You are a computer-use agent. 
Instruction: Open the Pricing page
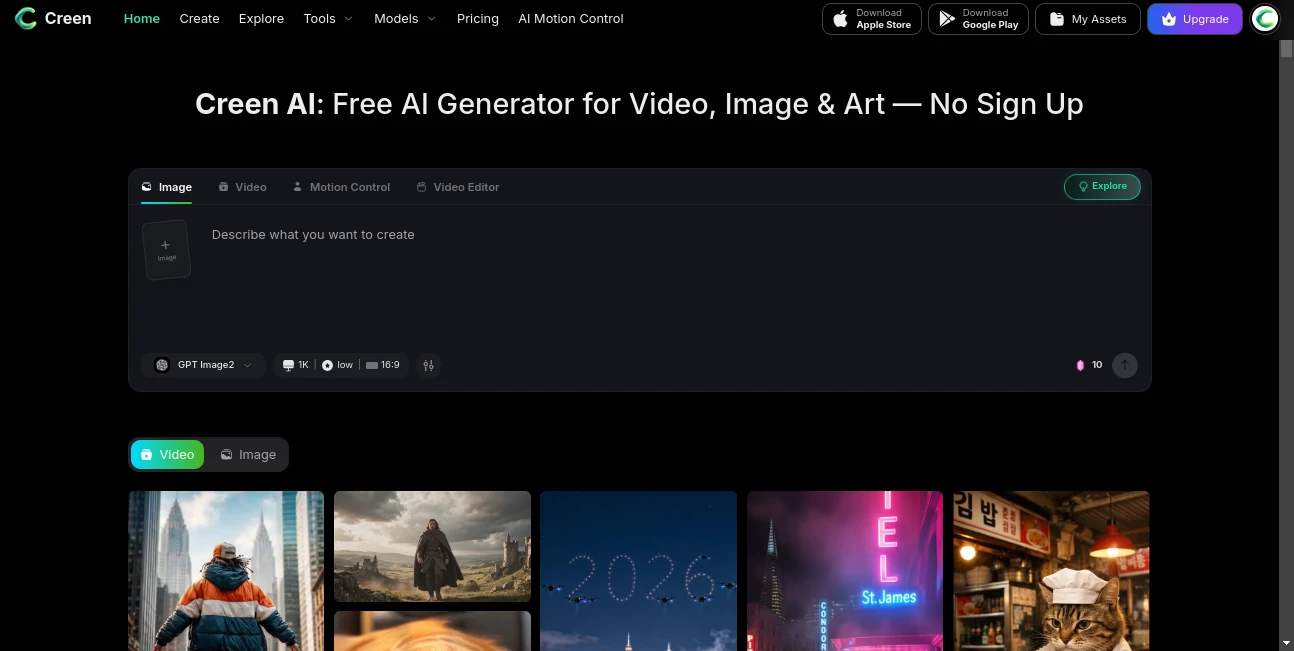478,18
